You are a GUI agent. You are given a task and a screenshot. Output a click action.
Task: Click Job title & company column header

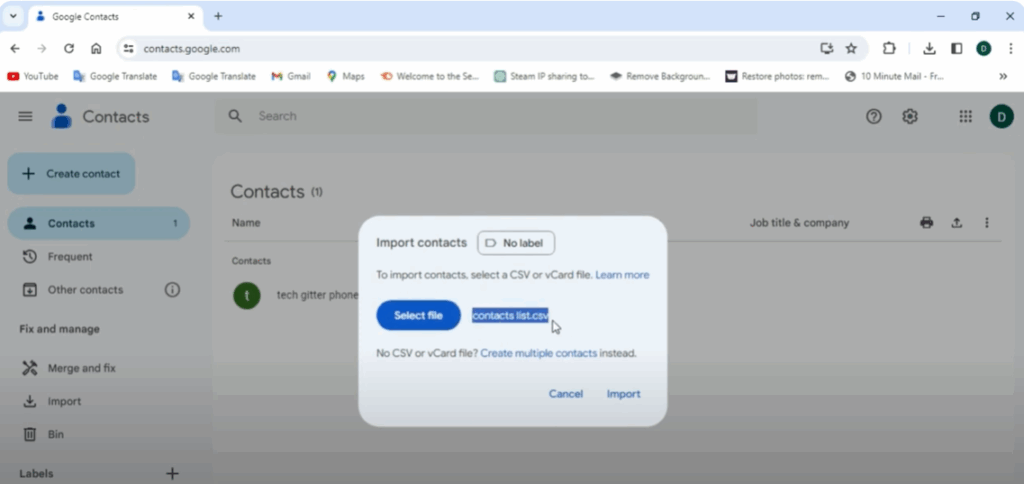(x=799, y=223)
